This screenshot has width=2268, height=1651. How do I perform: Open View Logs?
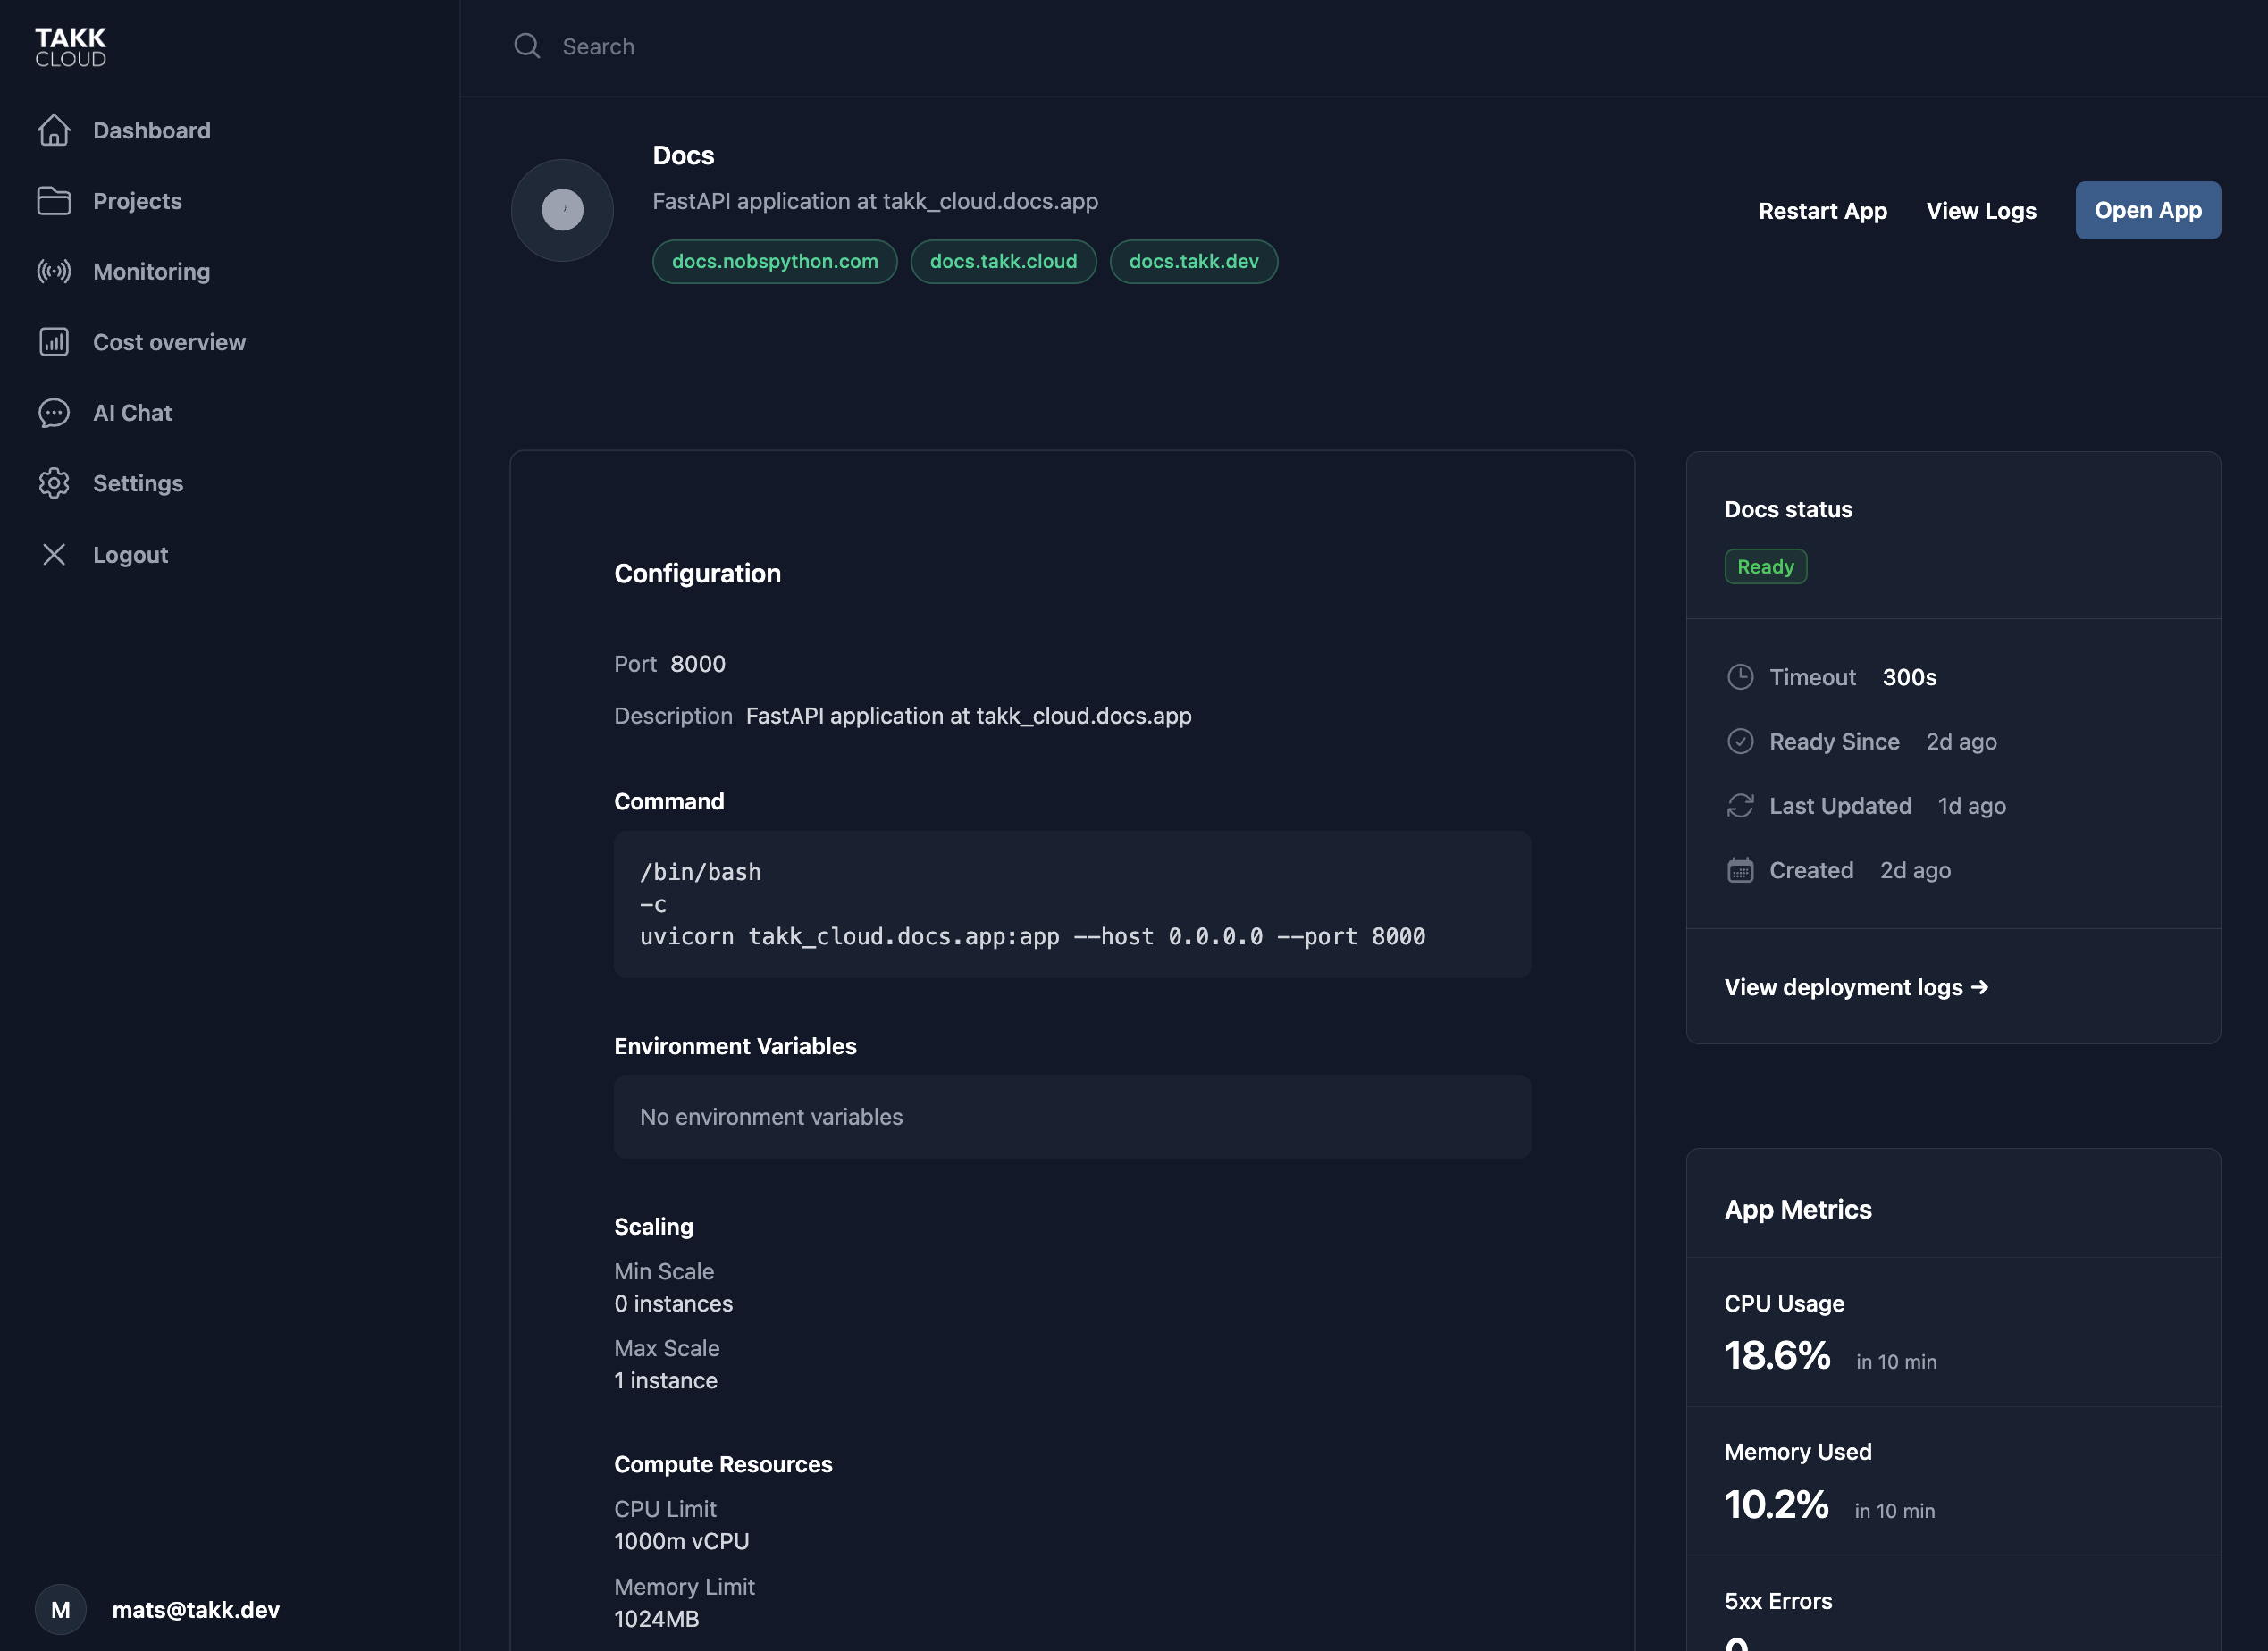(x=1981, y=210)
